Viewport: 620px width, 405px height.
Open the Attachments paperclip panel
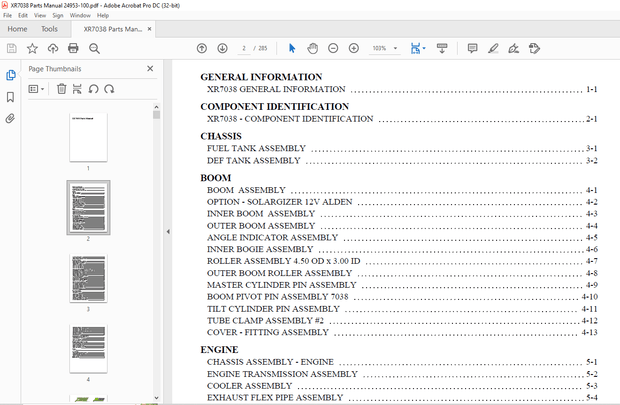pos(10,118)
